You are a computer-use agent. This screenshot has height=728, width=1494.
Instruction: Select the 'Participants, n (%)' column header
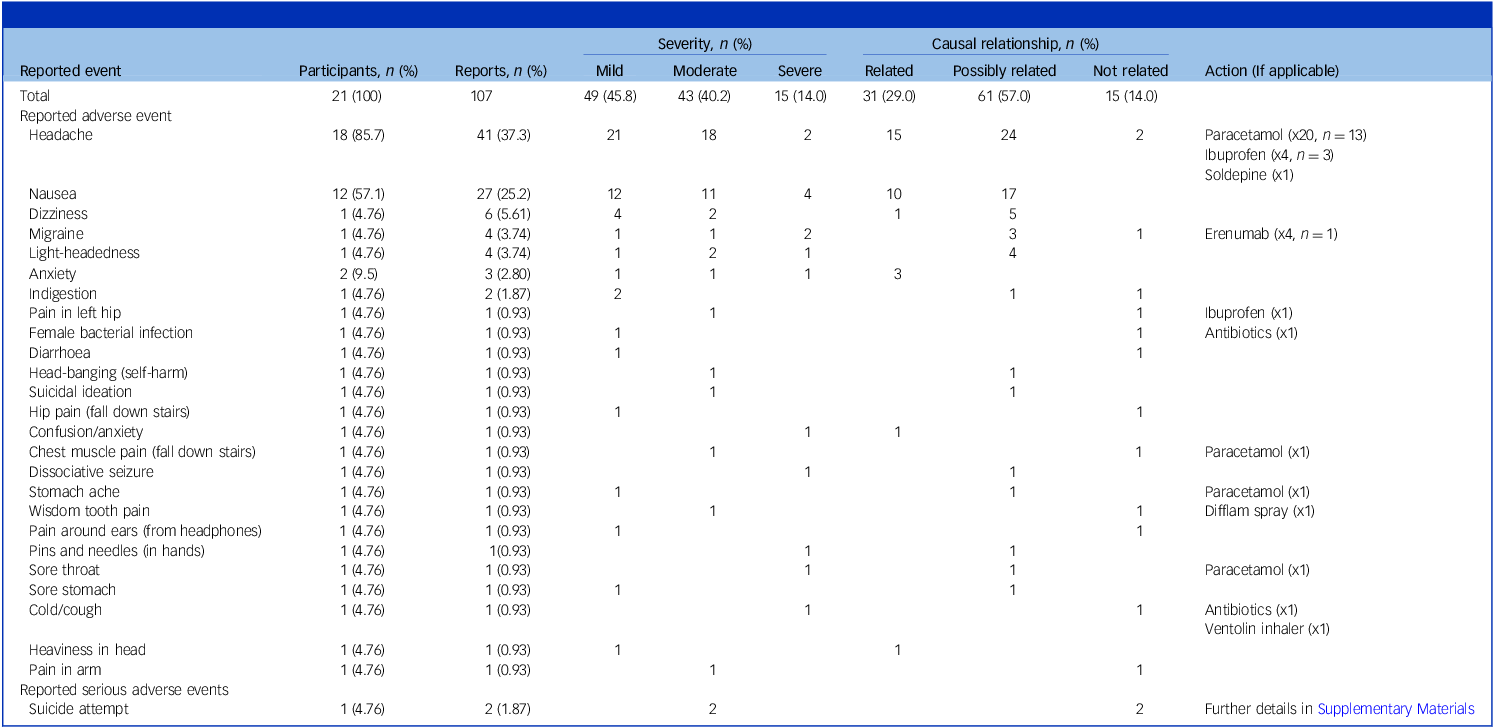(358, 71)
